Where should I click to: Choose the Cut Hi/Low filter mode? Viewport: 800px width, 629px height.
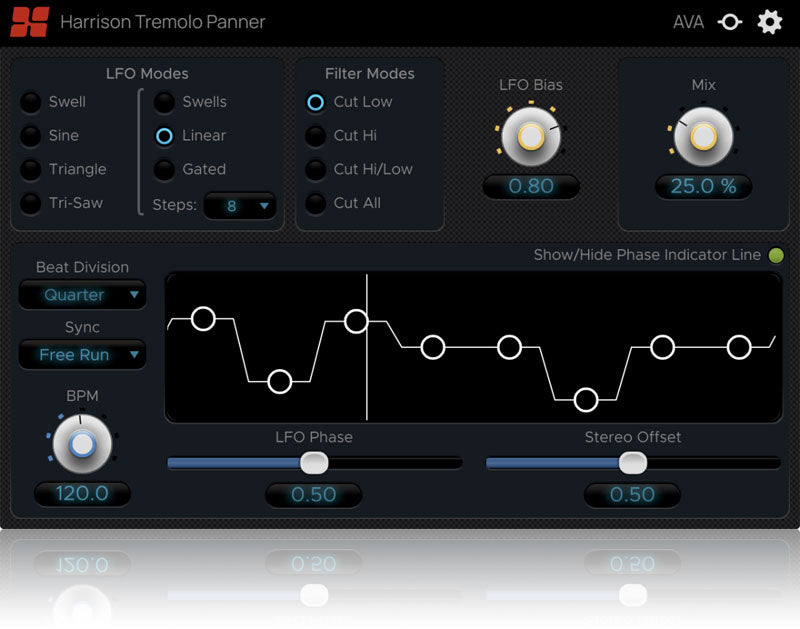[x=315, y=169]
